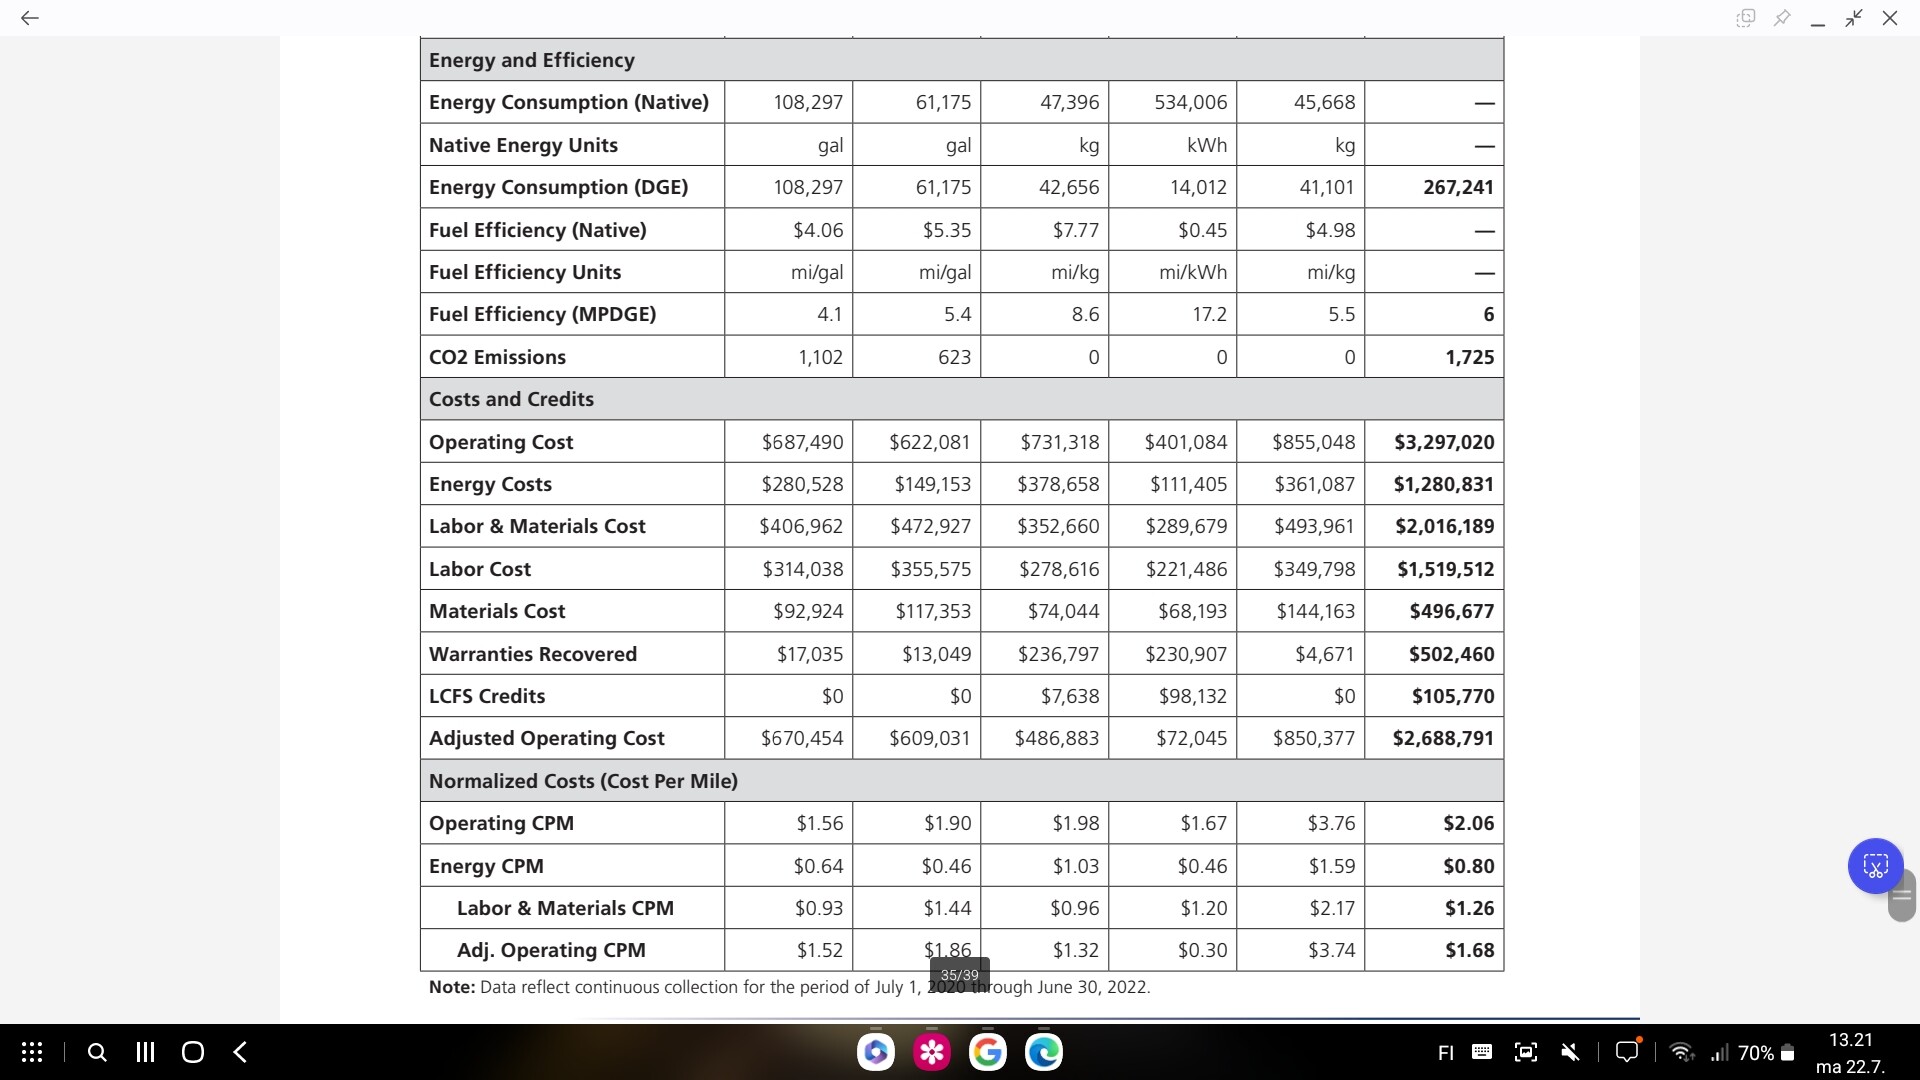
Task: Select the $378,658 energy cost cell
Action: point(1058,484)
